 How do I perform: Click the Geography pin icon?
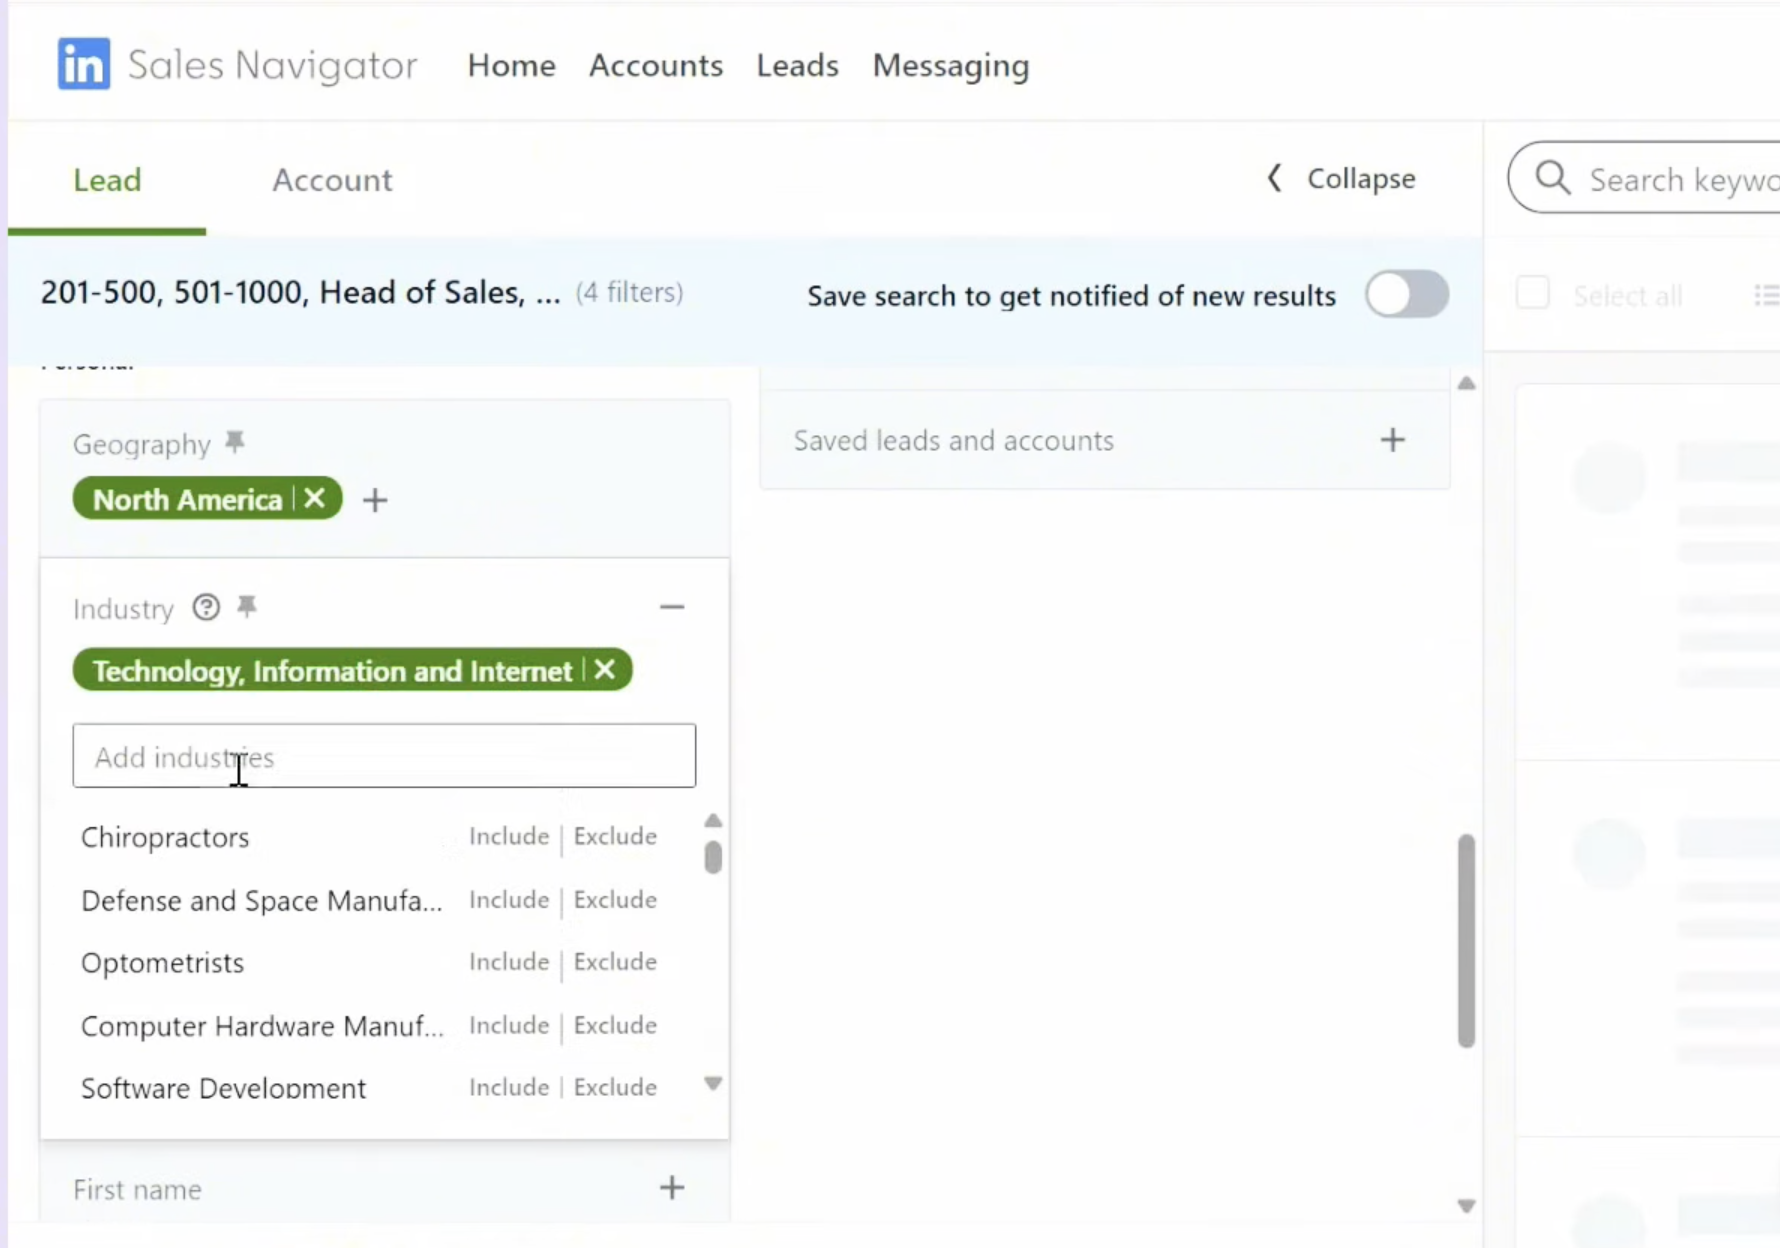click(x=235, y=442)
